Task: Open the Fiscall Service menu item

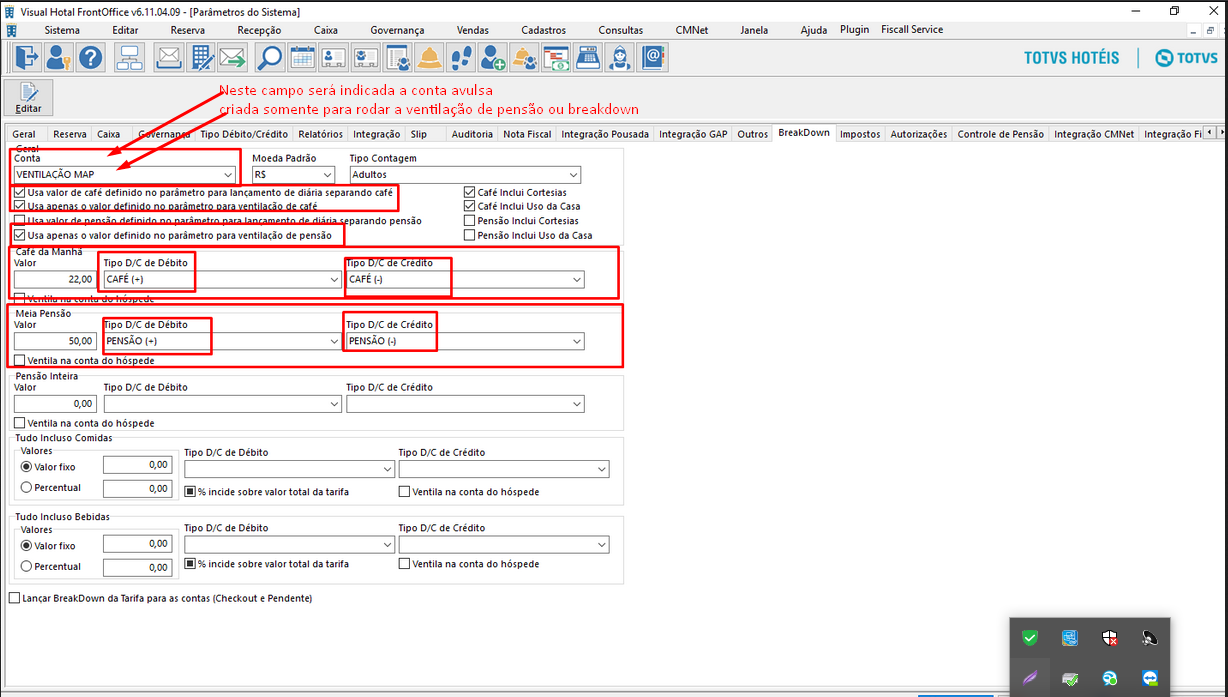Action: point(912,29)
